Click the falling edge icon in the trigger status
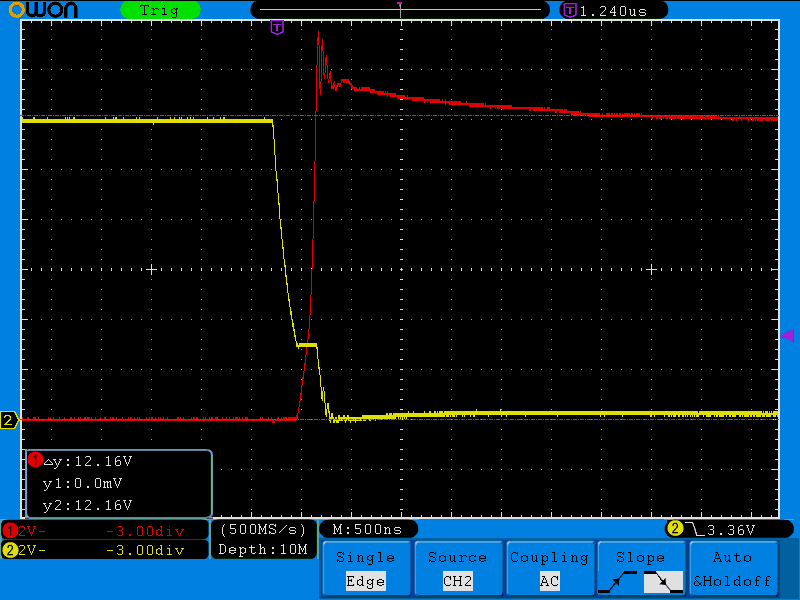This screenshot has width=800, height=600. 694,529
